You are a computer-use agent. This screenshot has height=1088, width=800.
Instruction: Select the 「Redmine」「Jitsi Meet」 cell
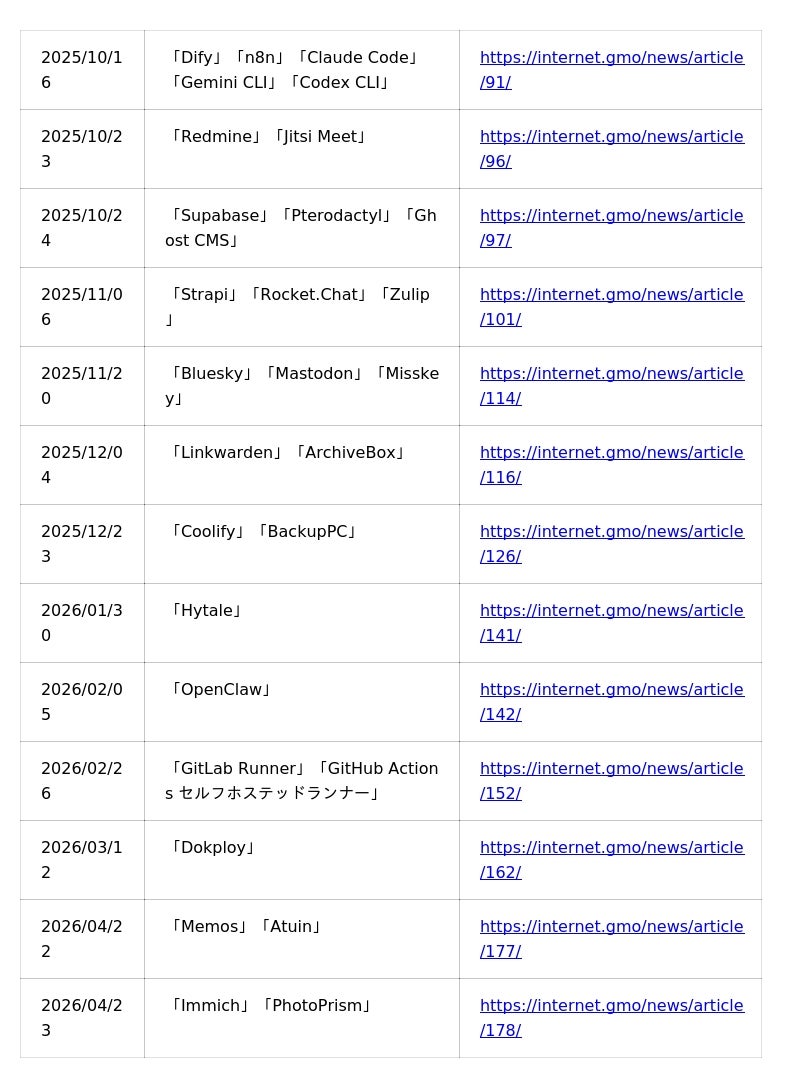pos(268,137)
